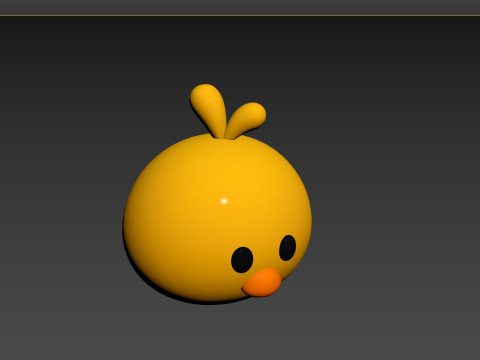Select the chick's orange beak object
Viewport: 480px width, 360px height.
click(262, 283)
